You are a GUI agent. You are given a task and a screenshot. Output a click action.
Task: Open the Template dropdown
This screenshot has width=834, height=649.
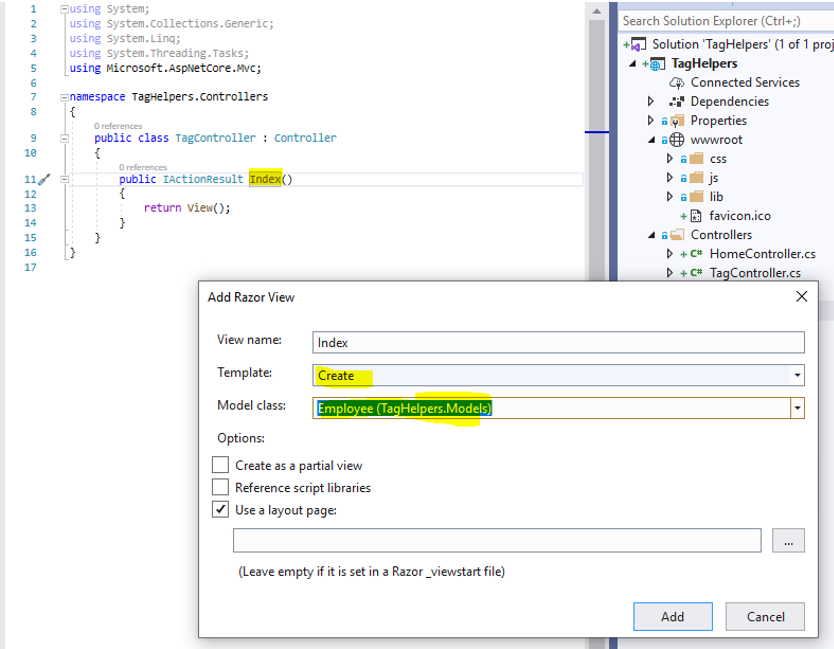[798, 375]
